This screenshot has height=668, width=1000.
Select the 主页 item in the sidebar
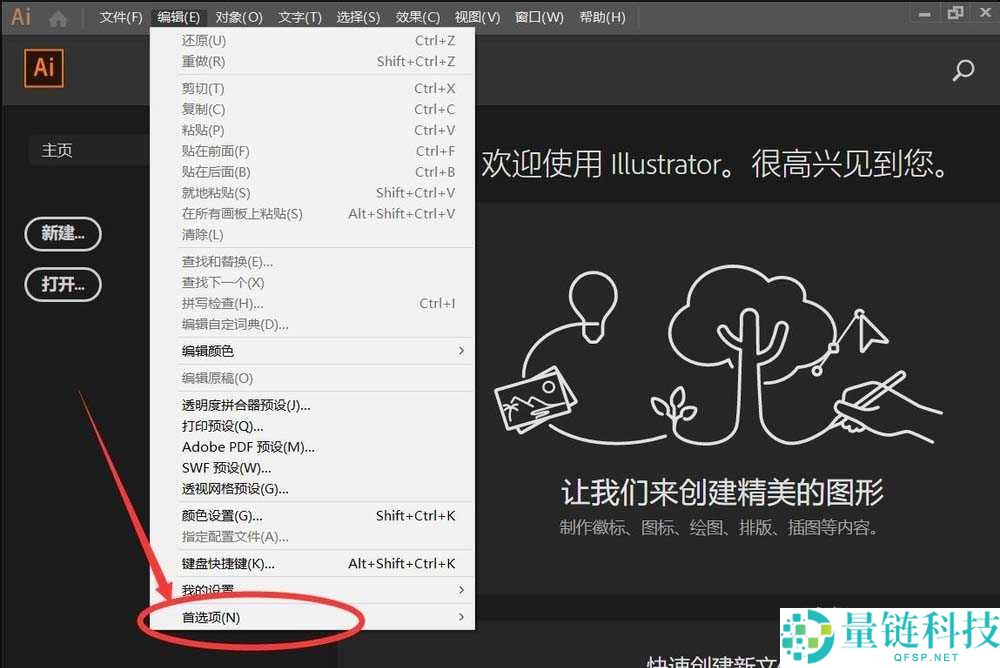(x=57, y=150)
